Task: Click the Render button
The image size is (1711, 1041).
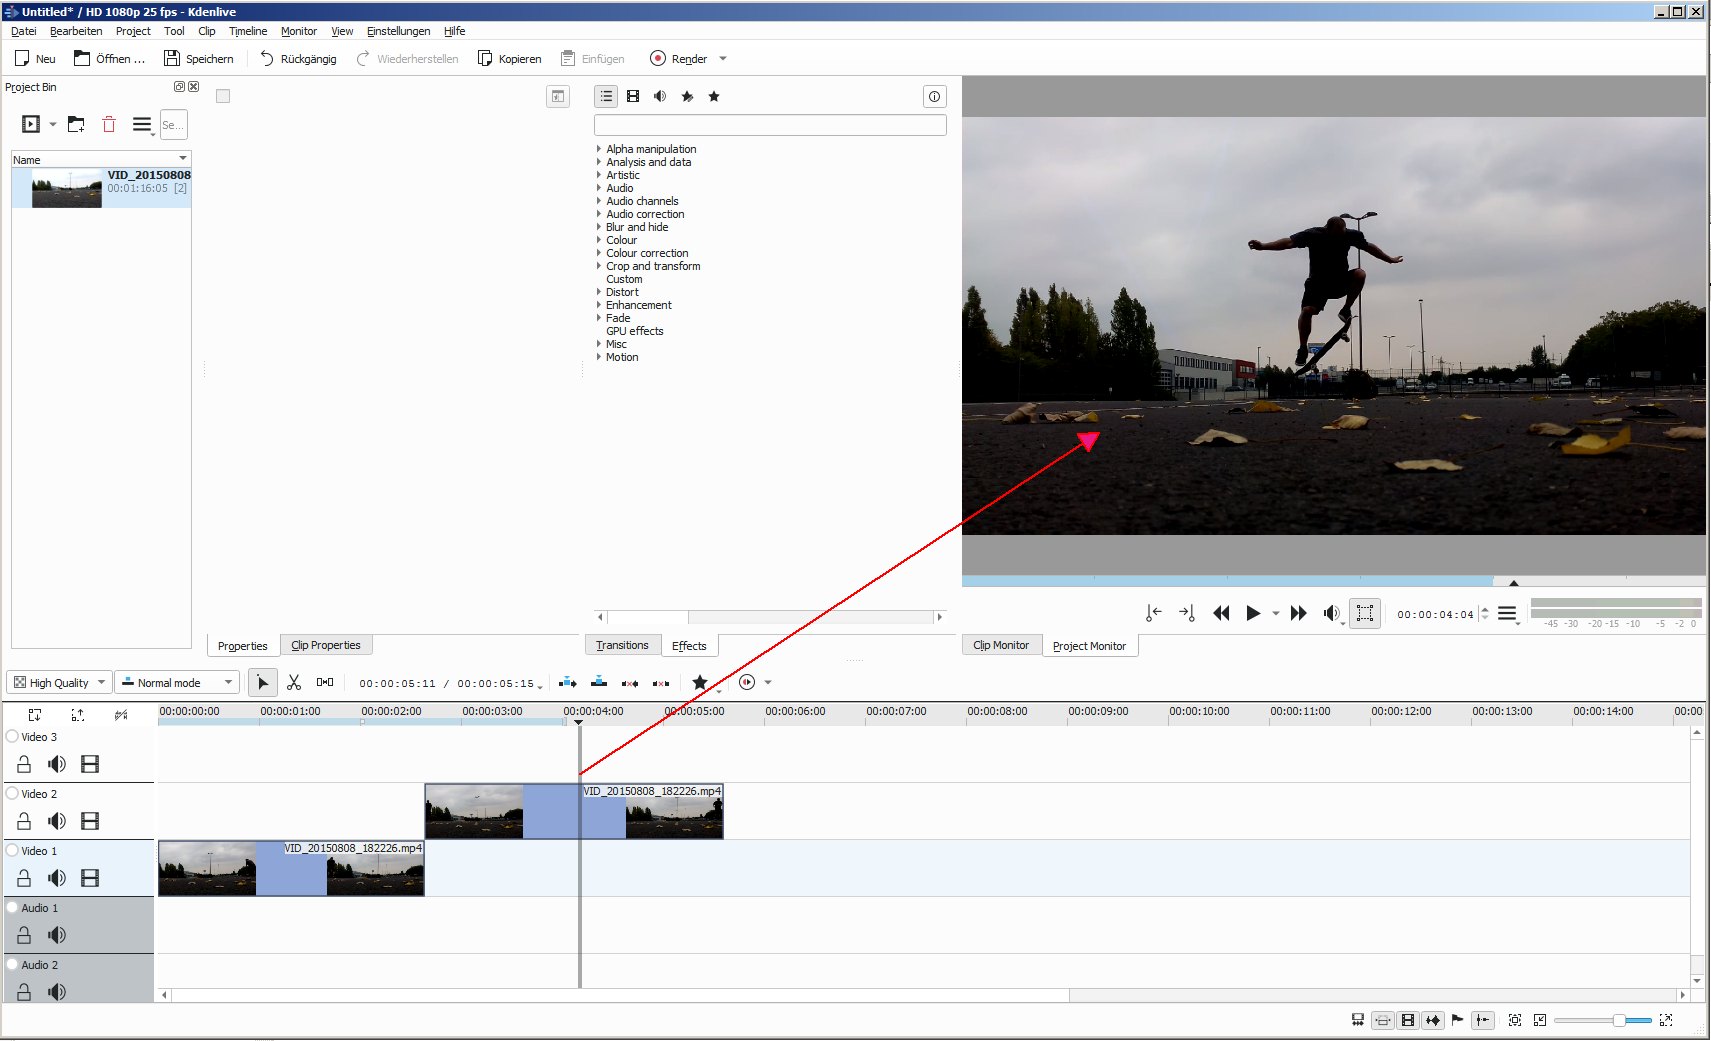Action: pyautogui.click(x=678, y=59)
